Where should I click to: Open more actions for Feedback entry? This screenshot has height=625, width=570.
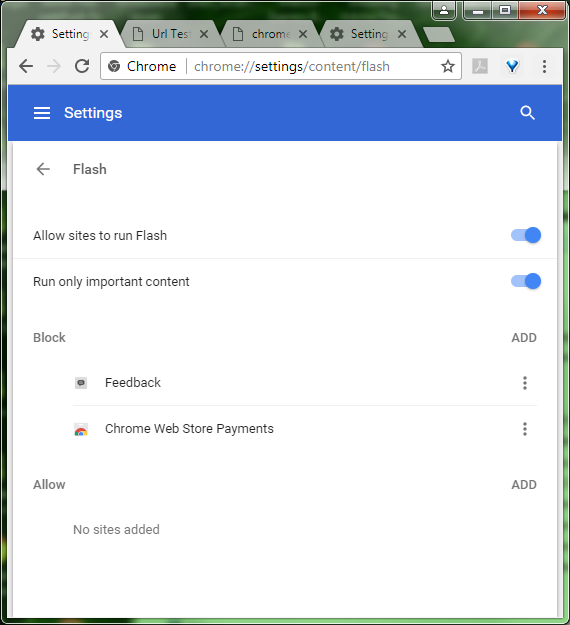point(525,383)
